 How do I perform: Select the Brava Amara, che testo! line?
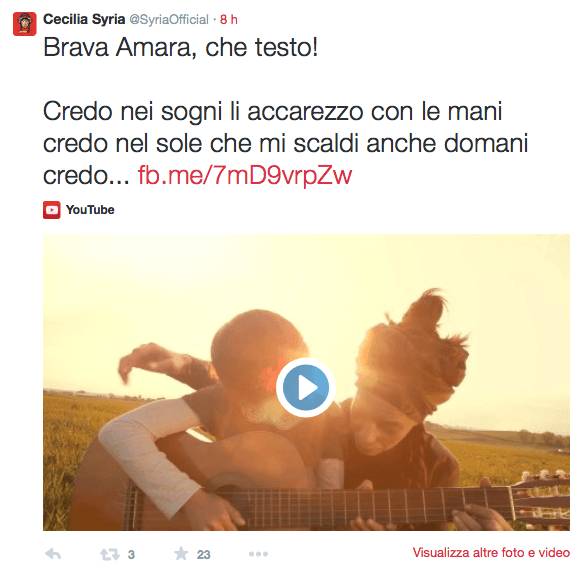point(180,47)
